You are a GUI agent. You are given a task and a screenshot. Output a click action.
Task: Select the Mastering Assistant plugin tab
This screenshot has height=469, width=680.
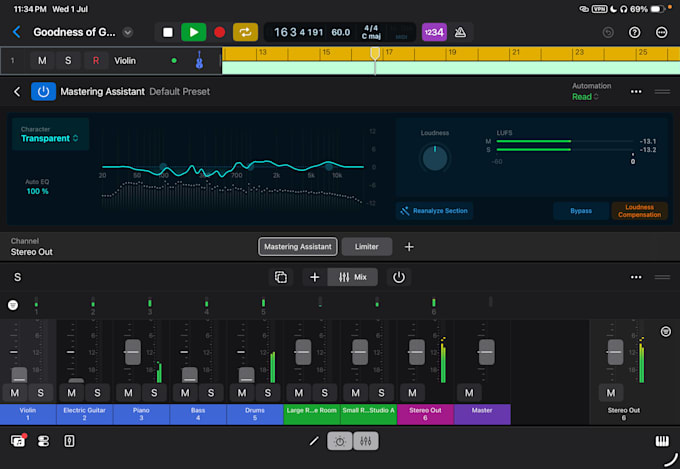point(298,246)
